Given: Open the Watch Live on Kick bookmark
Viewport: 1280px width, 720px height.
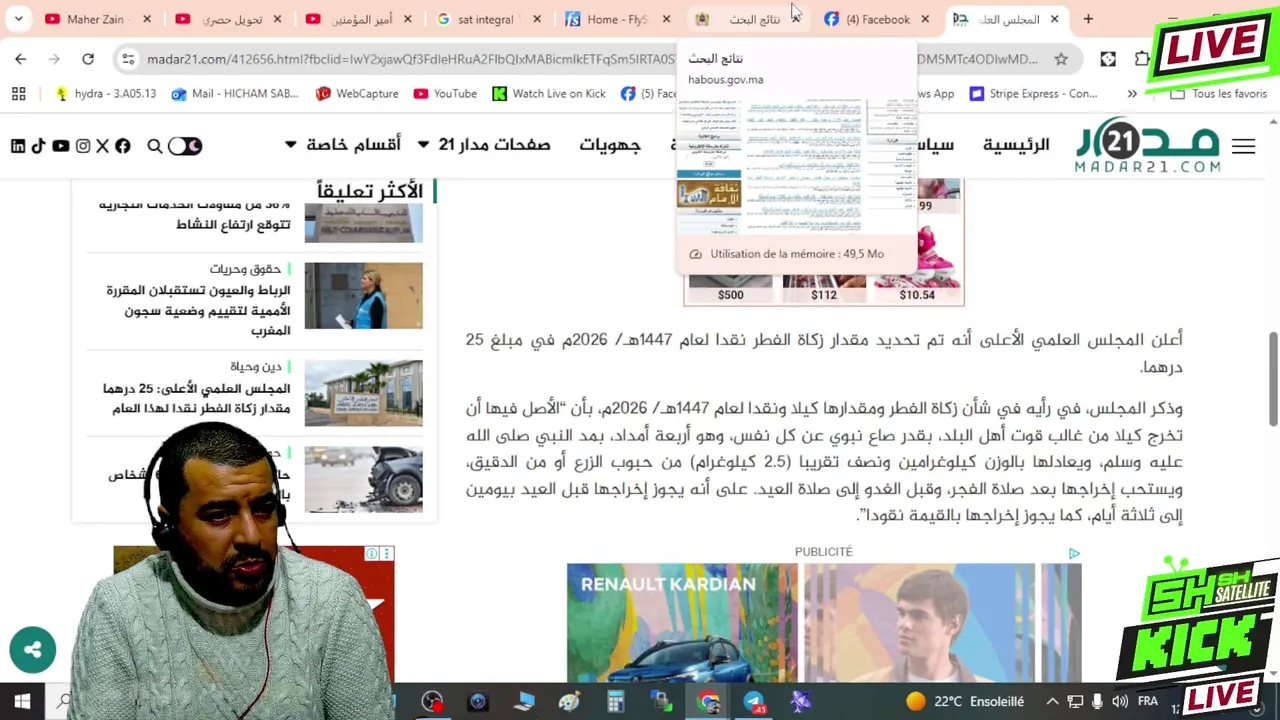Looking at the screenshot, I should click(549, 93).
